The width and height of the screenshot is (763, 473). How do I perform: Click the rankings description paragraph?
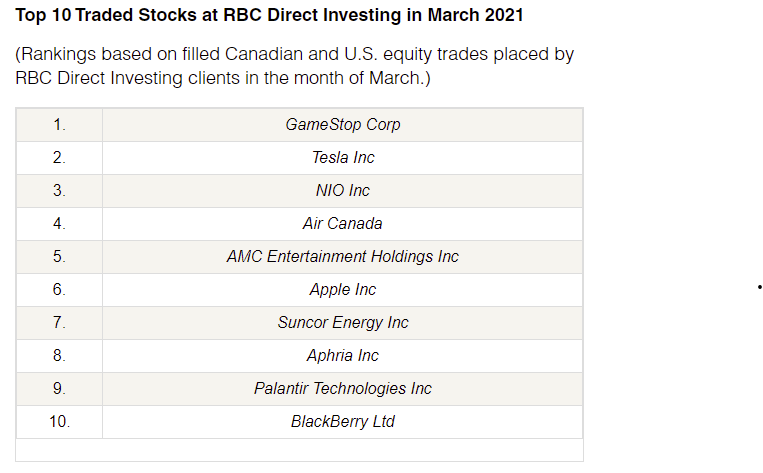[x=294, y=66]
